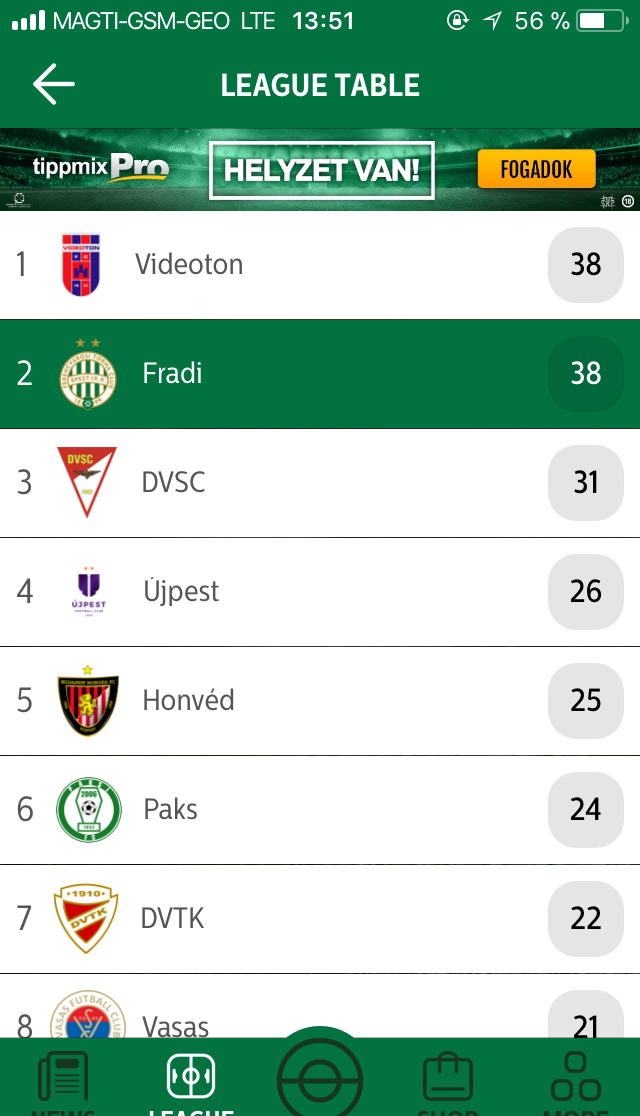Switch to the League tab
The width and height of the screenshot is (640, 1116).
pyautogui.click(x=191, y=1080)
